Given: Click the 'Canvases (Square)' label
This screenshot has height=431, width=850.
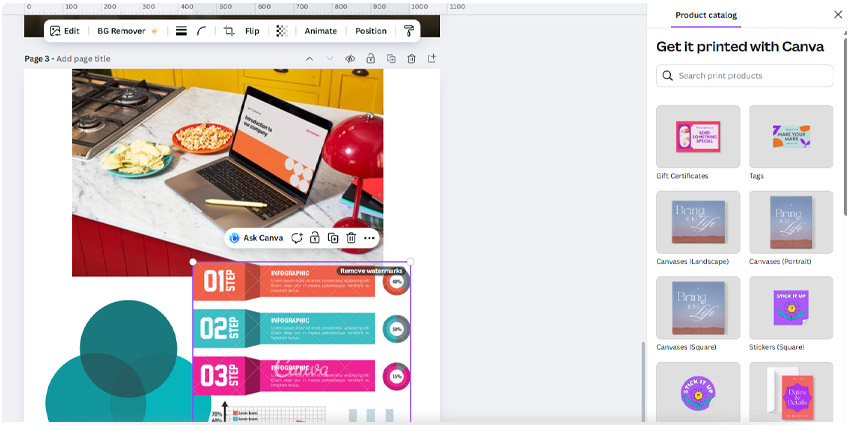Looking at the screenshot, I should (686, 348).
